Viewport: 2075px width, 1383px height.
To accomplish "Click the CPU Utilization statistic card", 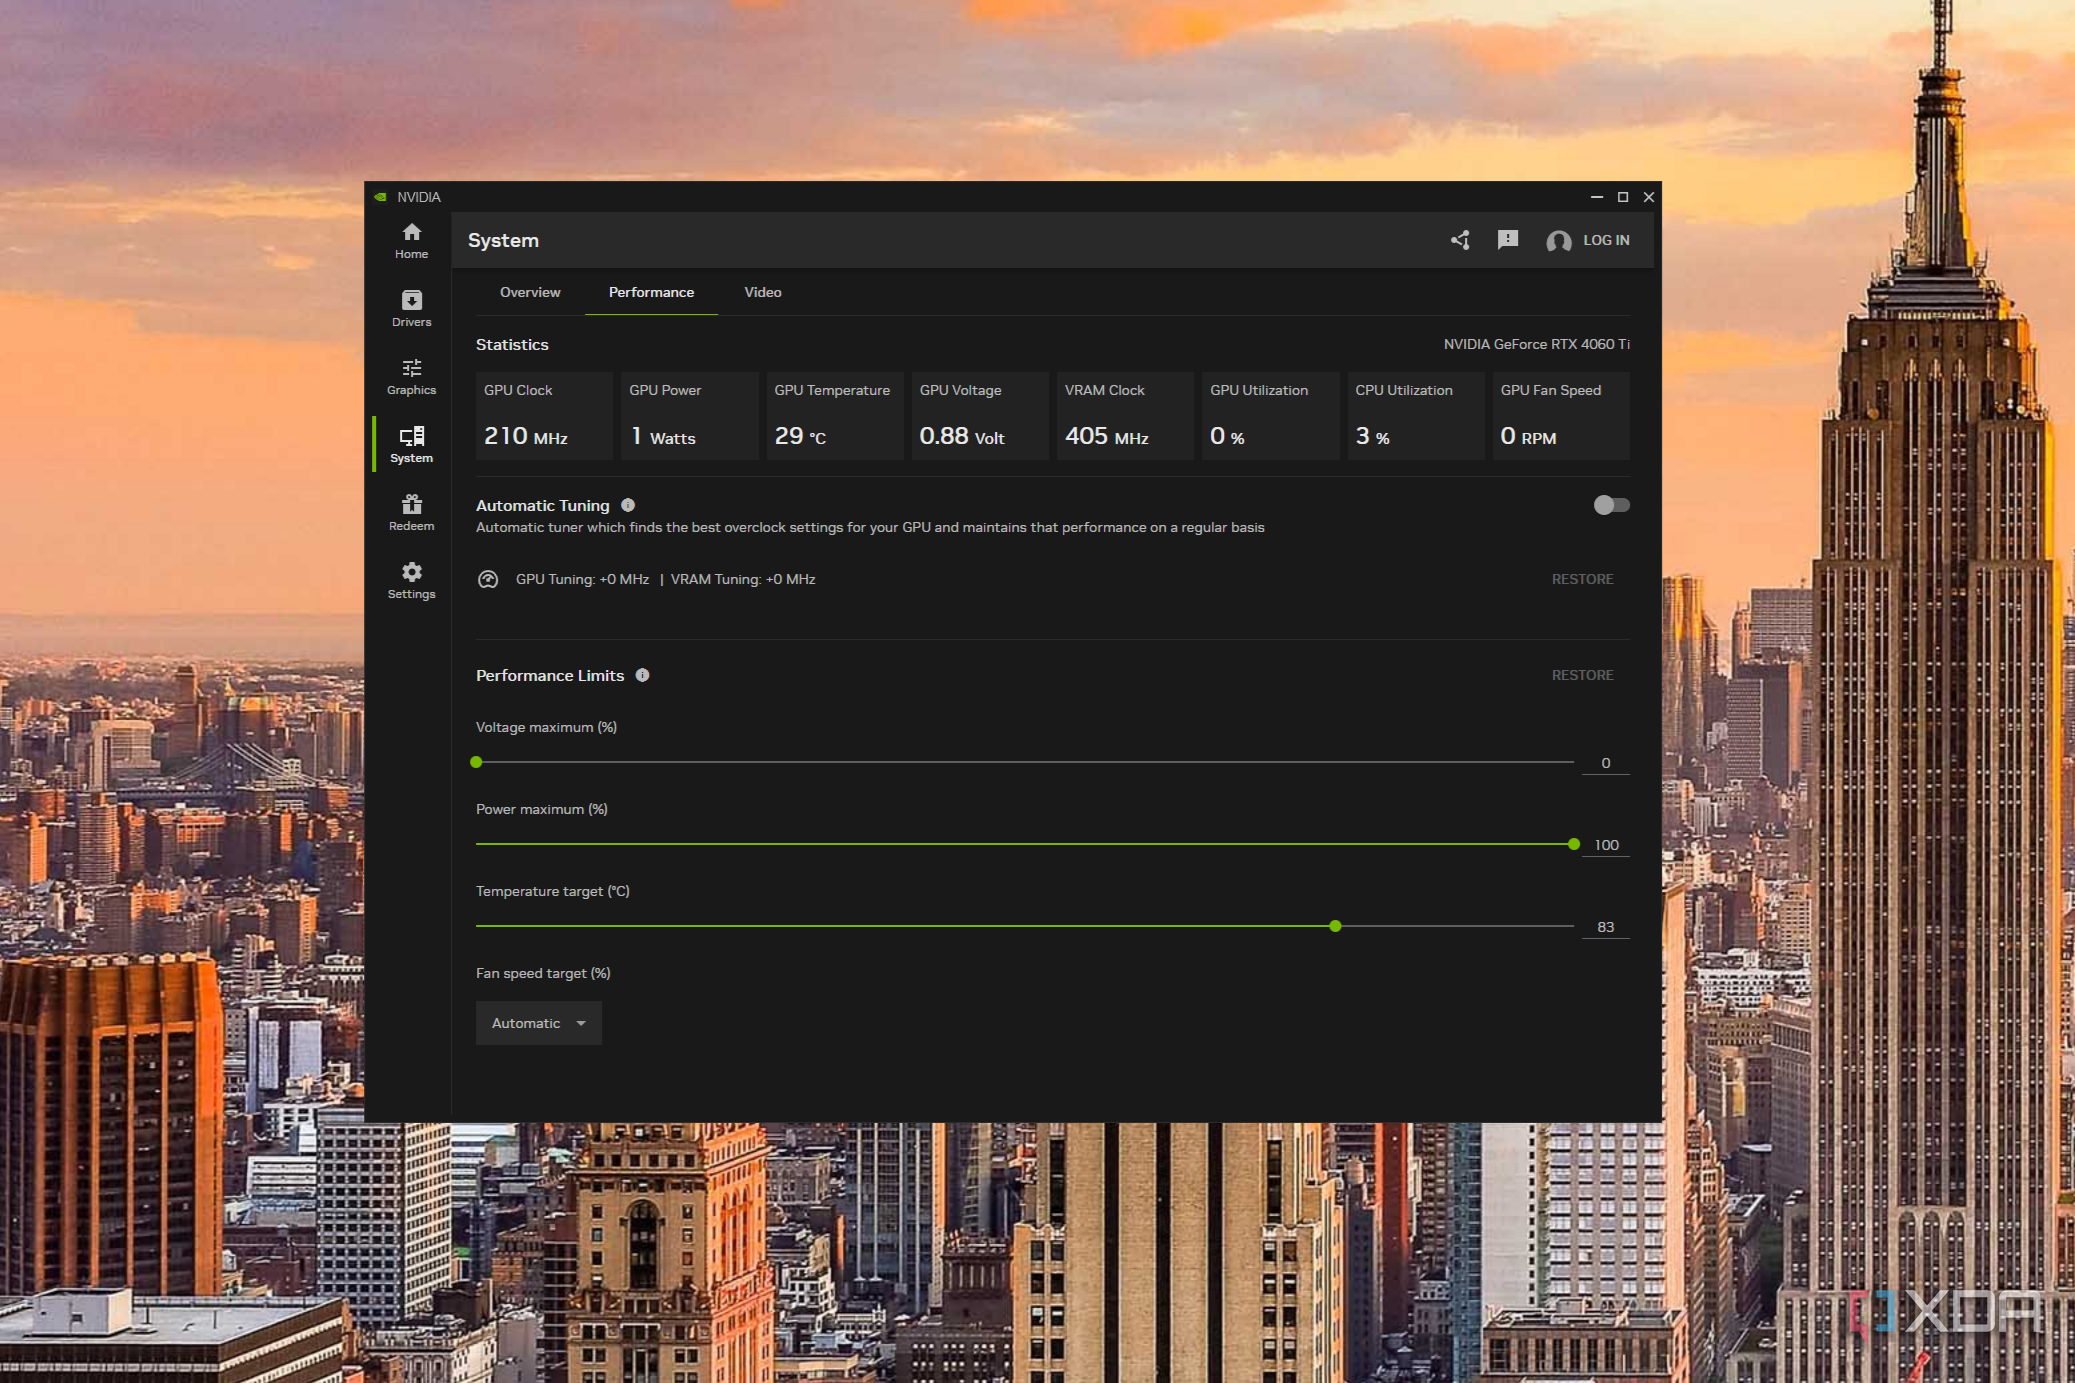I will pos(1416,416).
